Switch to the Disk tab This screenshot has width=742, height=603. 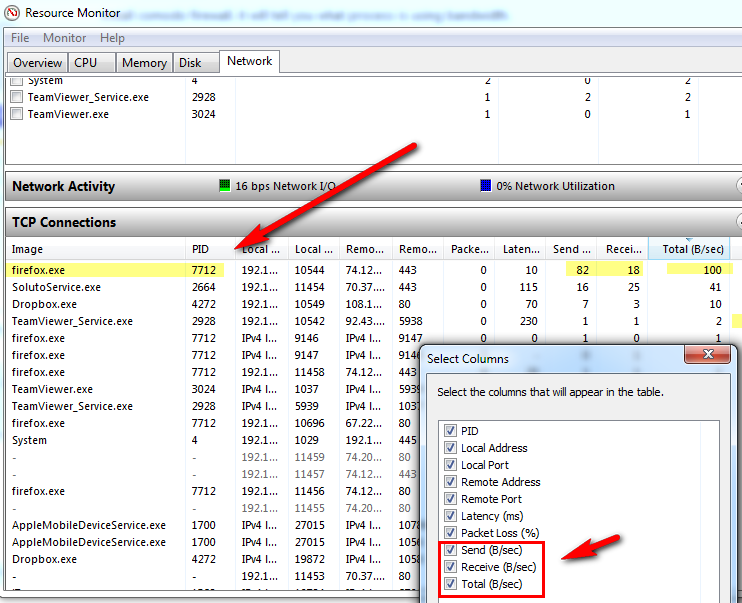point(190,63)
